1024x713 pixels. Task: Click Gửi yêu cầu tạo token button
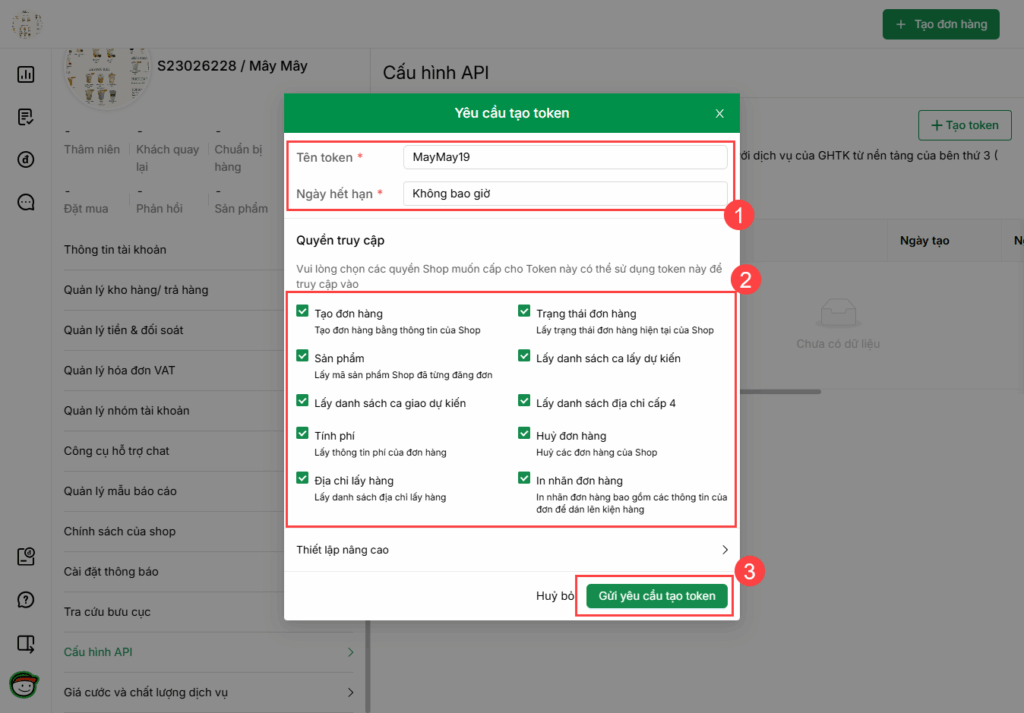(656, 596)
